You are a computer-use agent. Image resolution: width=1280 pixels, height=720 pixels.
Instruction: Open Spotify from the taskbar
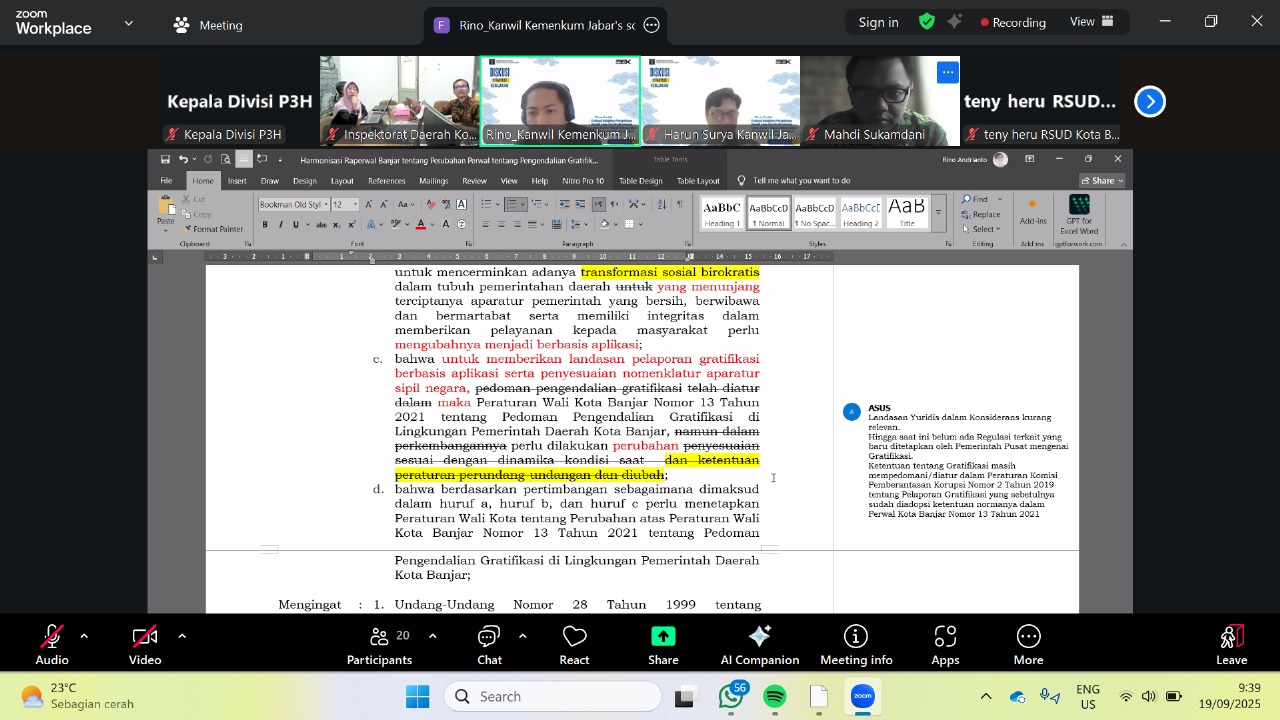775,697
